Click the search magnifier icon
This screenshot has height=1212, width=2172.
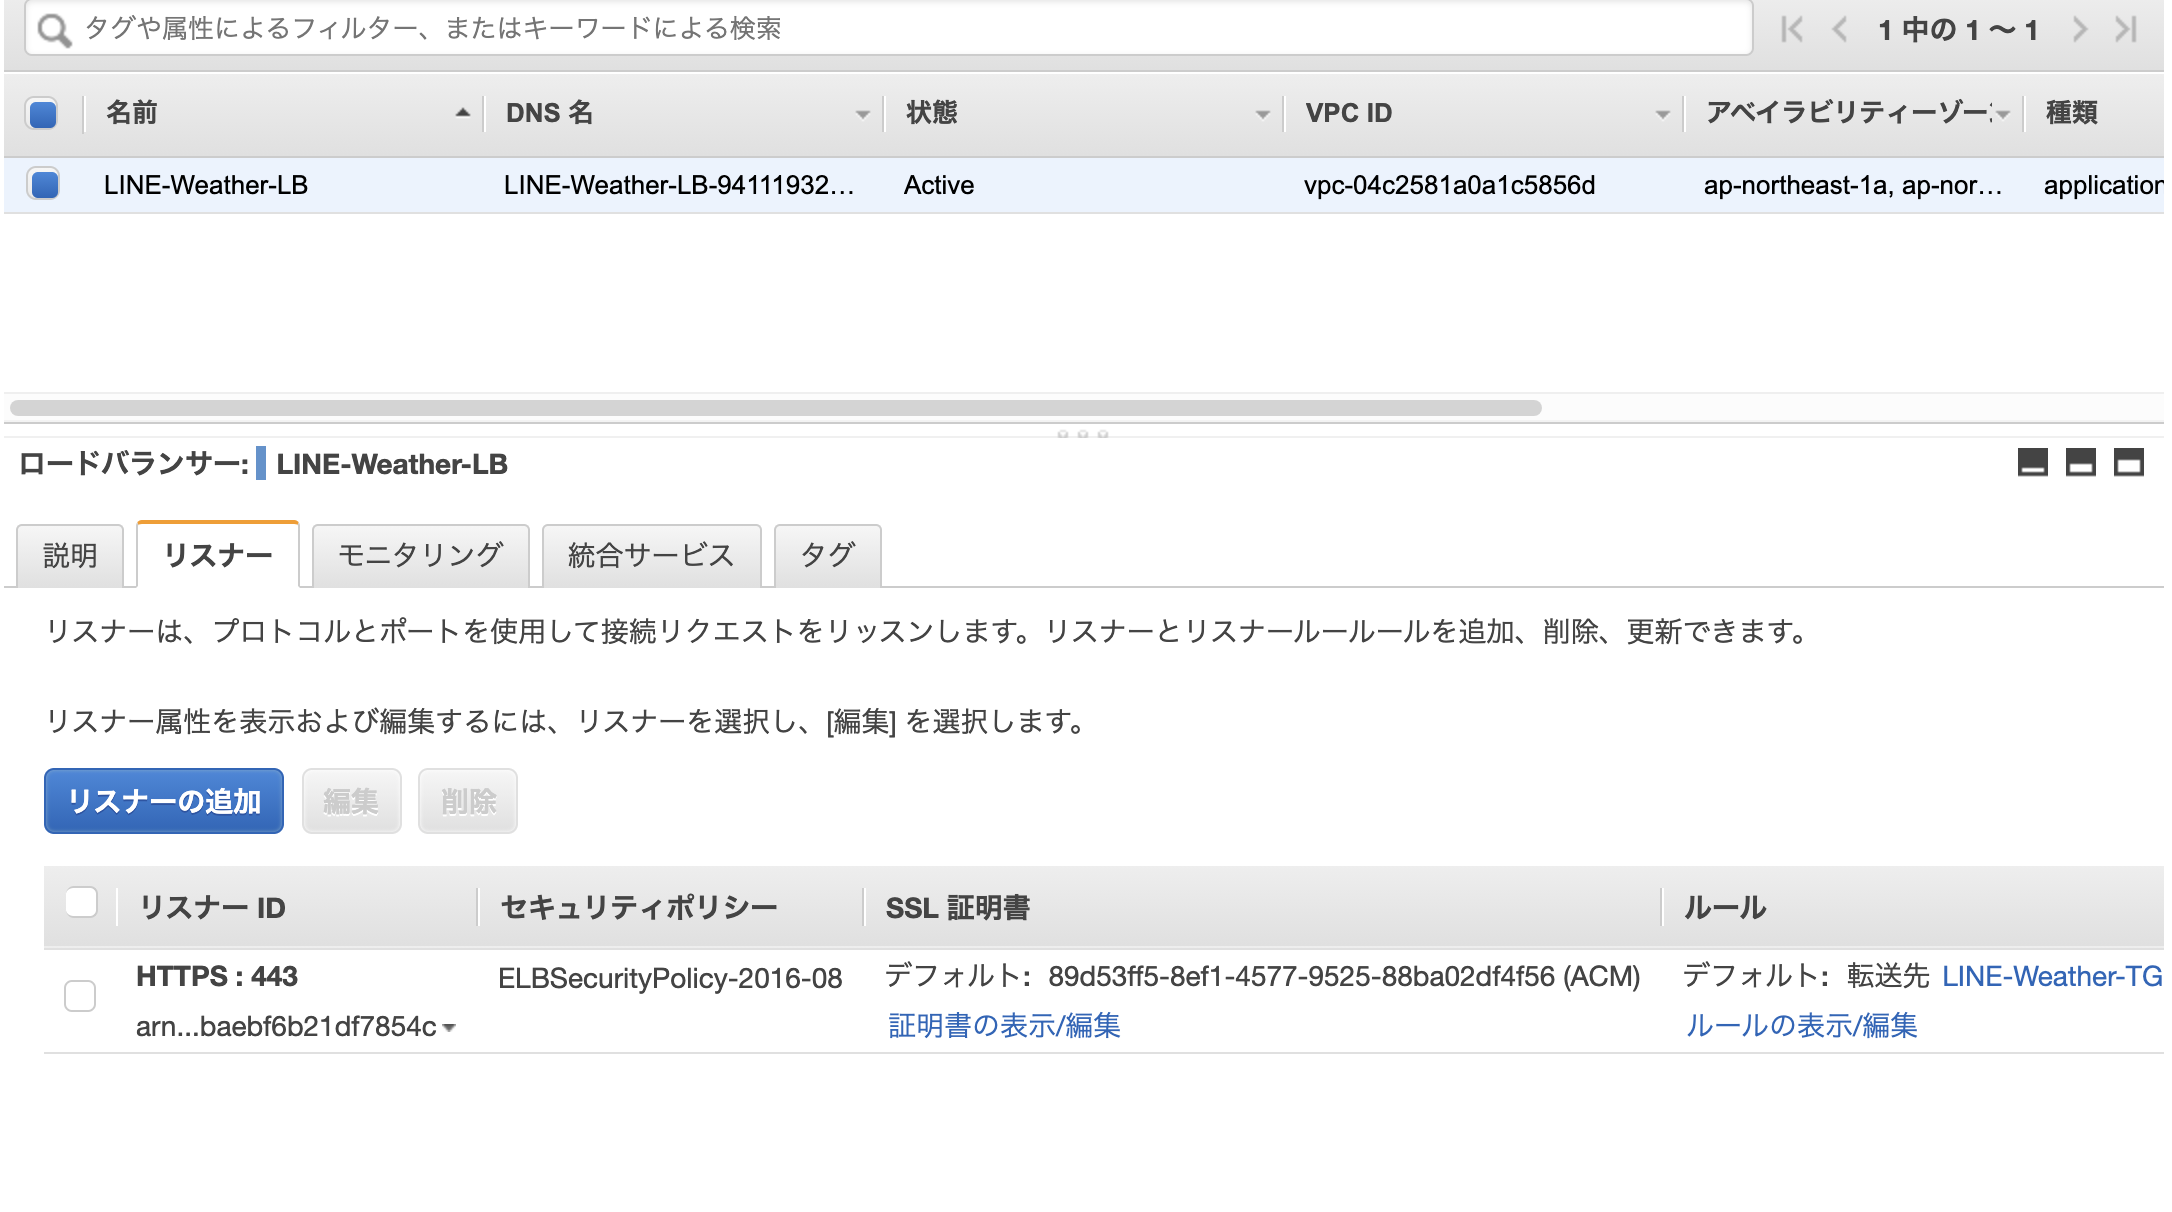coord(50,29)
